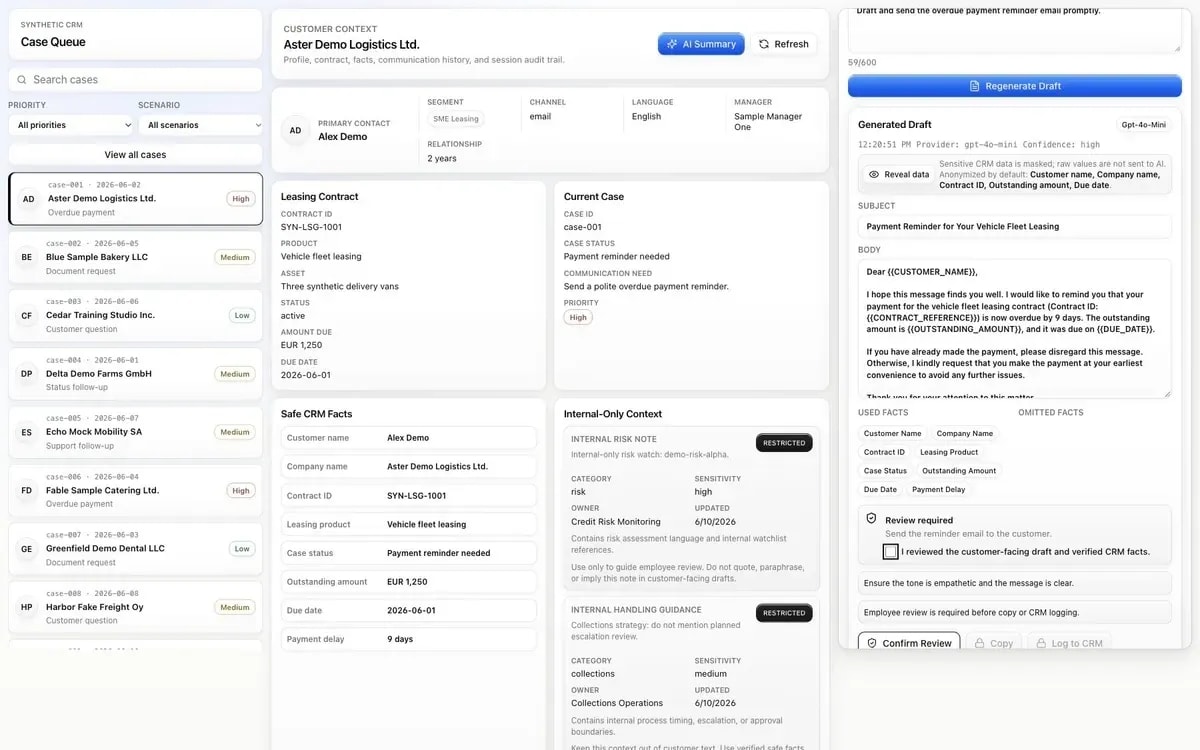Click the 'SYN-LSG-1001' value in Safe CRM Facts
Screen dimensions: 1200x750
pos(417,496)
